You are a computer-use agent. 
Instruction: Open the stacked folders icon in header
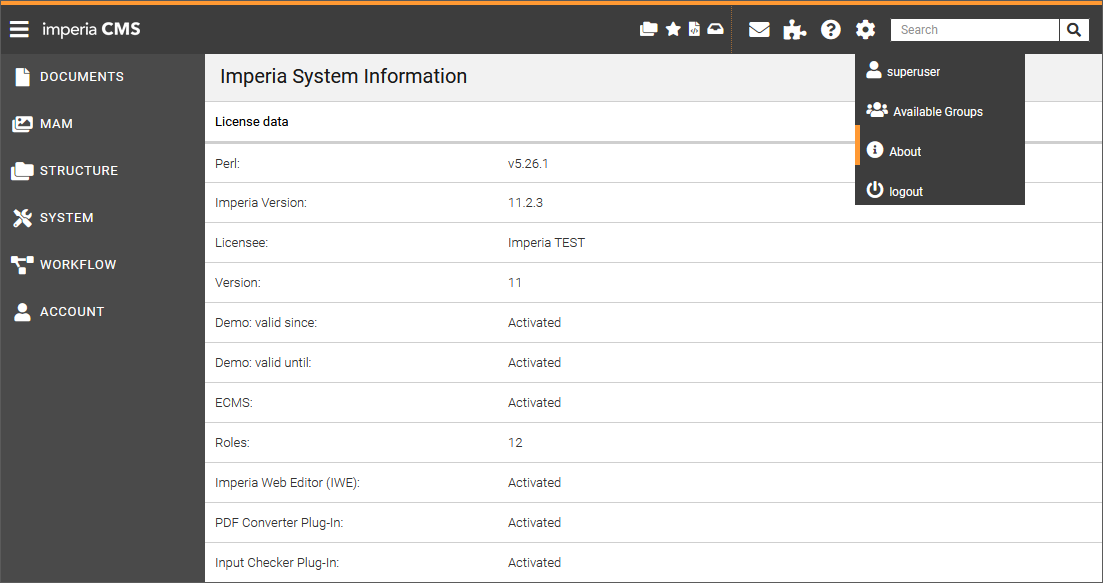point(649,29)
